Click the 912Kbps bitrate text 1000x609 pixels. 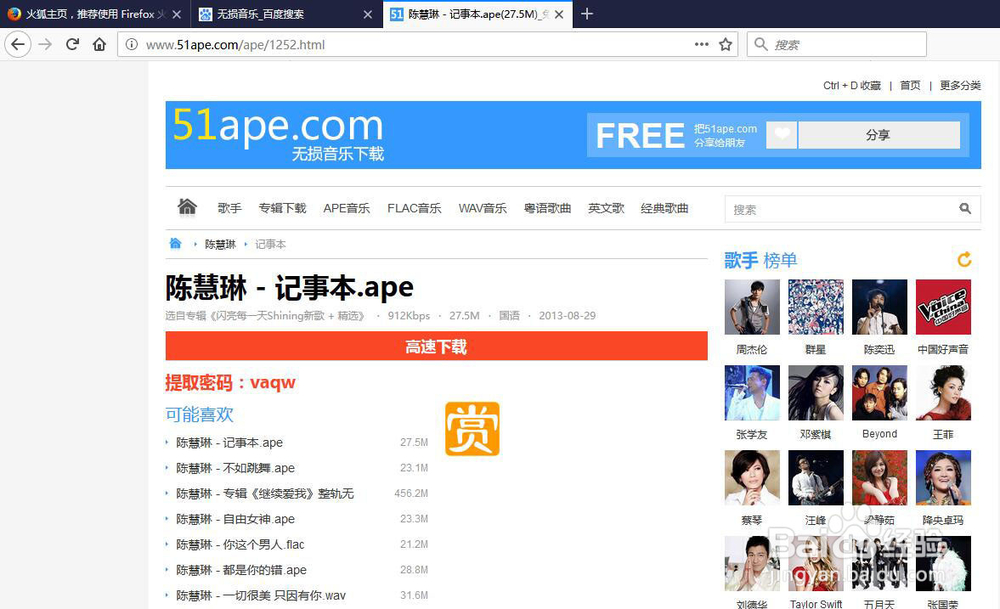pos(409,316)
